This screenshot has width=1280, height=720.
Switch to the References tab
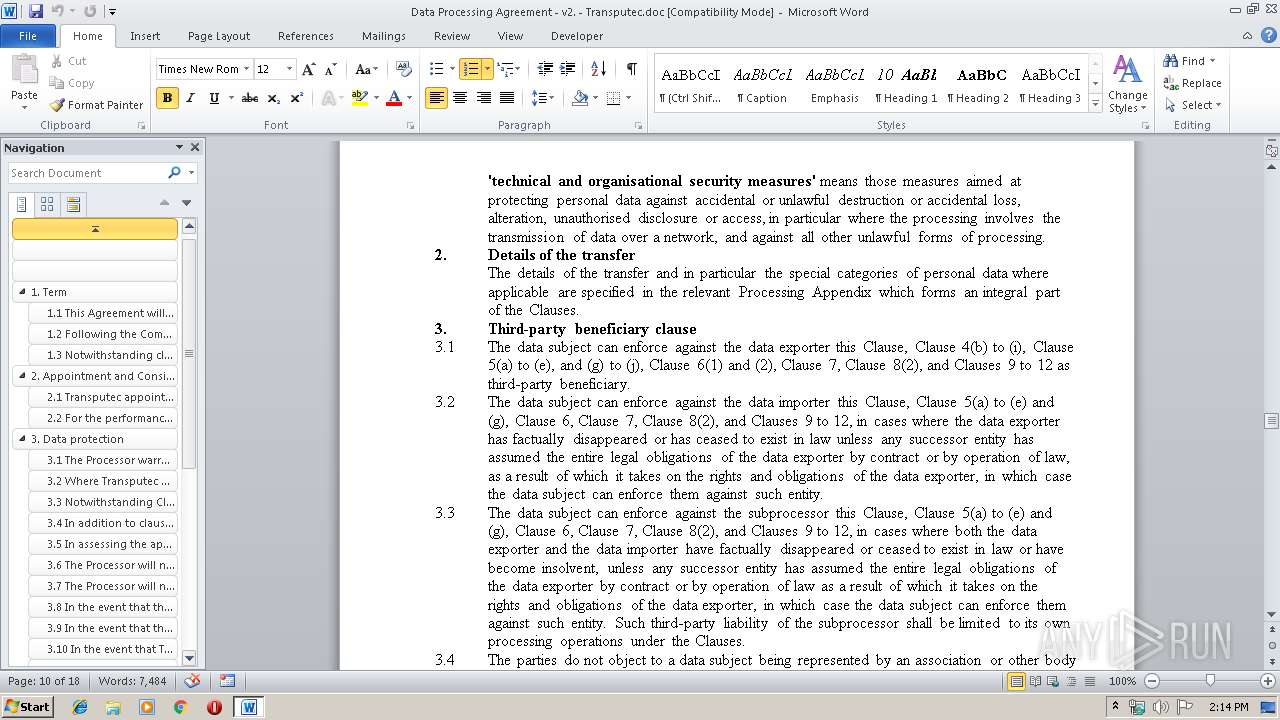306,36
